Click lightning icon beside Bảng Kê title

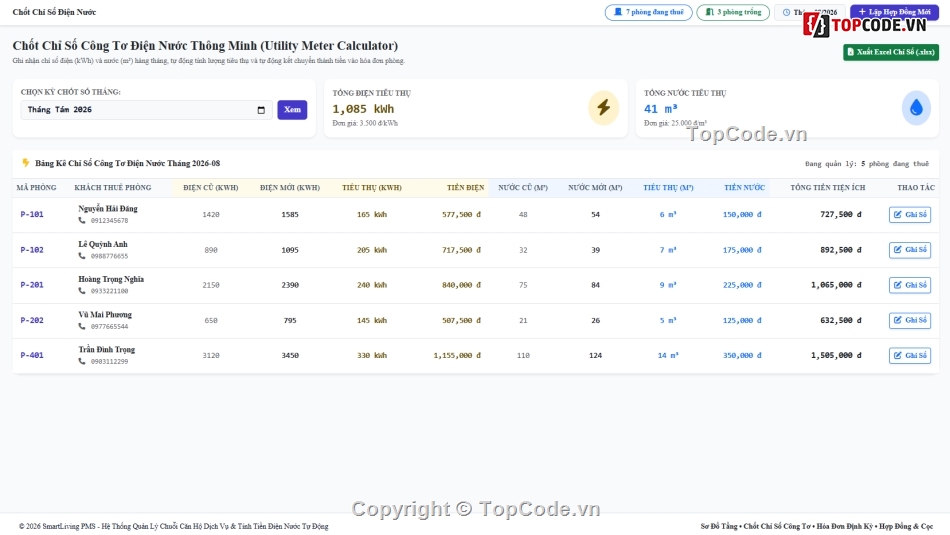point(25,163)
